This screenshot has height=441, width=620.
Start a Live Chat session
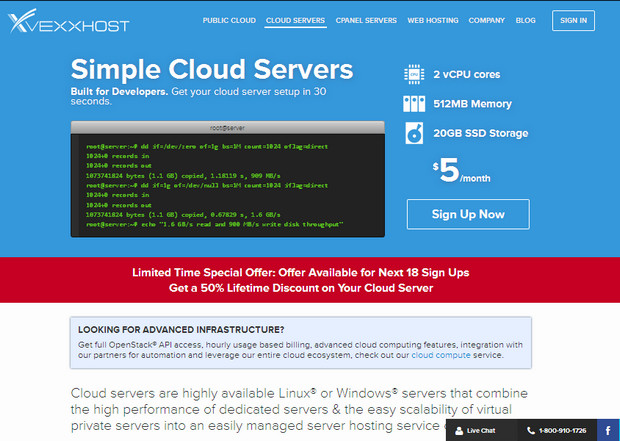tap(481, 431)
